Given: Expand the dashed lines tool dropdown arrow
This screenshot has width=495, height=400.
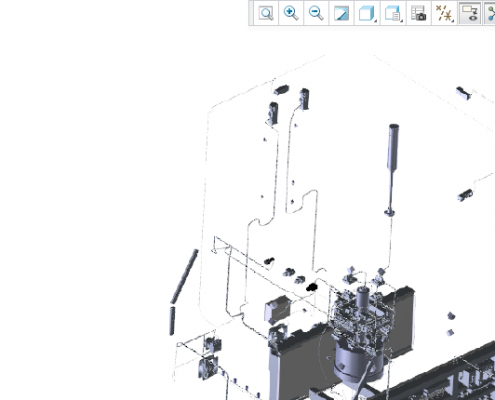Looking at the screenshot, I should pos(454,21).
